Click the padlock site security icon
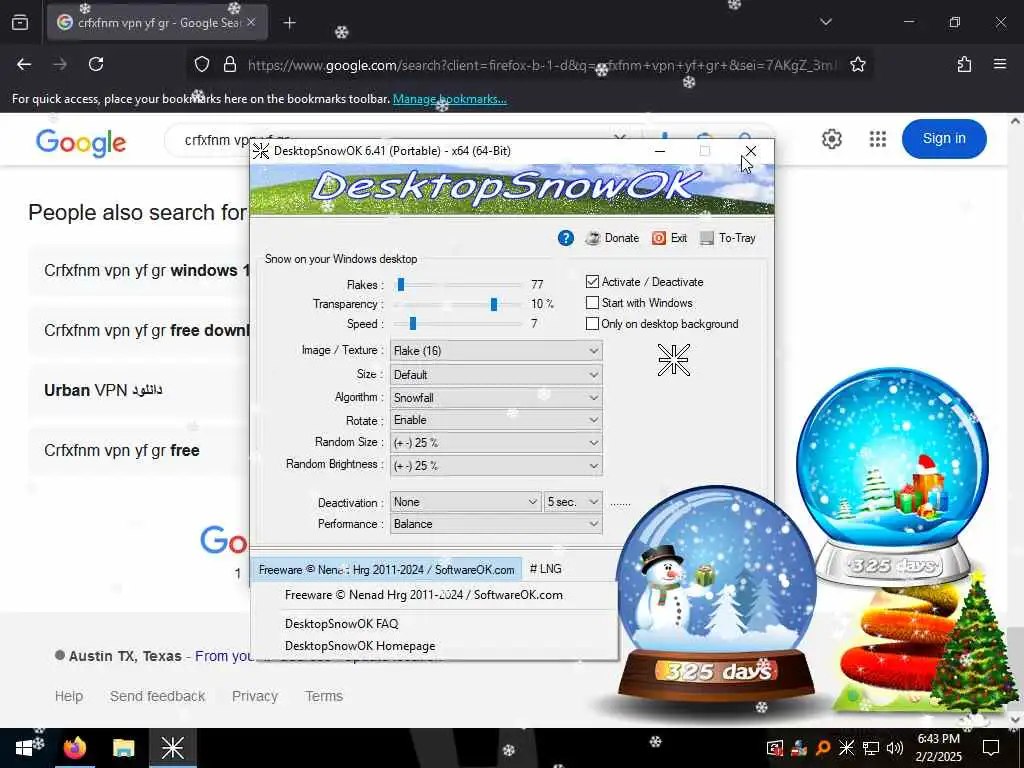Screen dimensions: 1024x768 229,64
